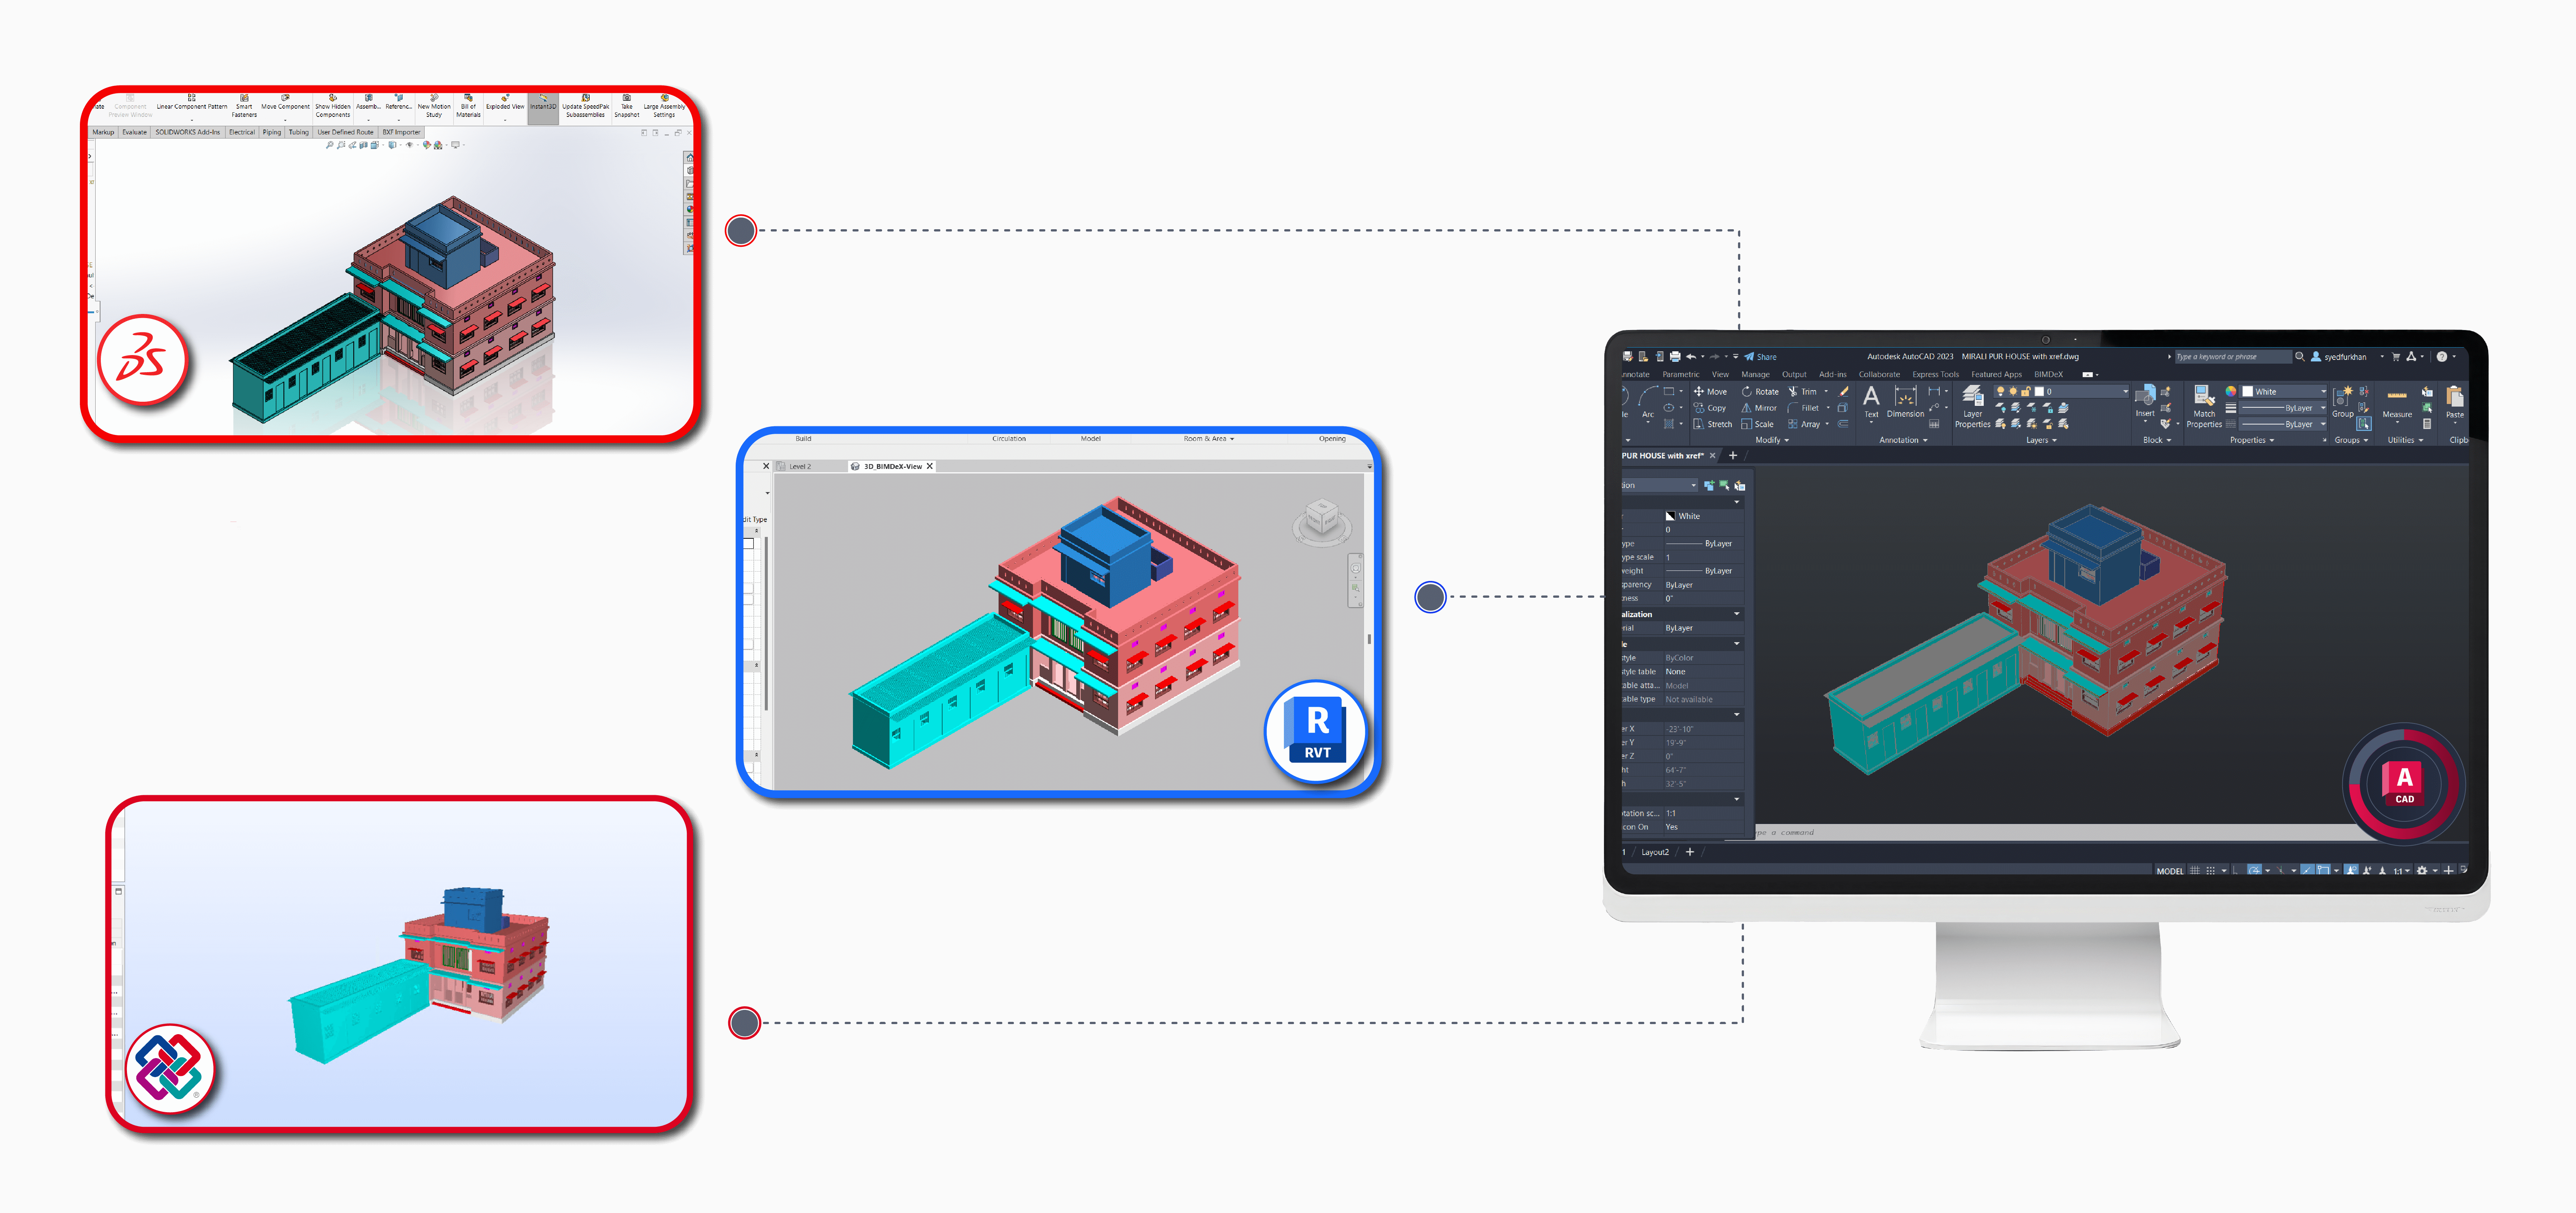The width and height of the screenshot is (2576, 1213).
Task: Click the Rotate tool in AutoCAD
Action: click(x=1760, y=392)
